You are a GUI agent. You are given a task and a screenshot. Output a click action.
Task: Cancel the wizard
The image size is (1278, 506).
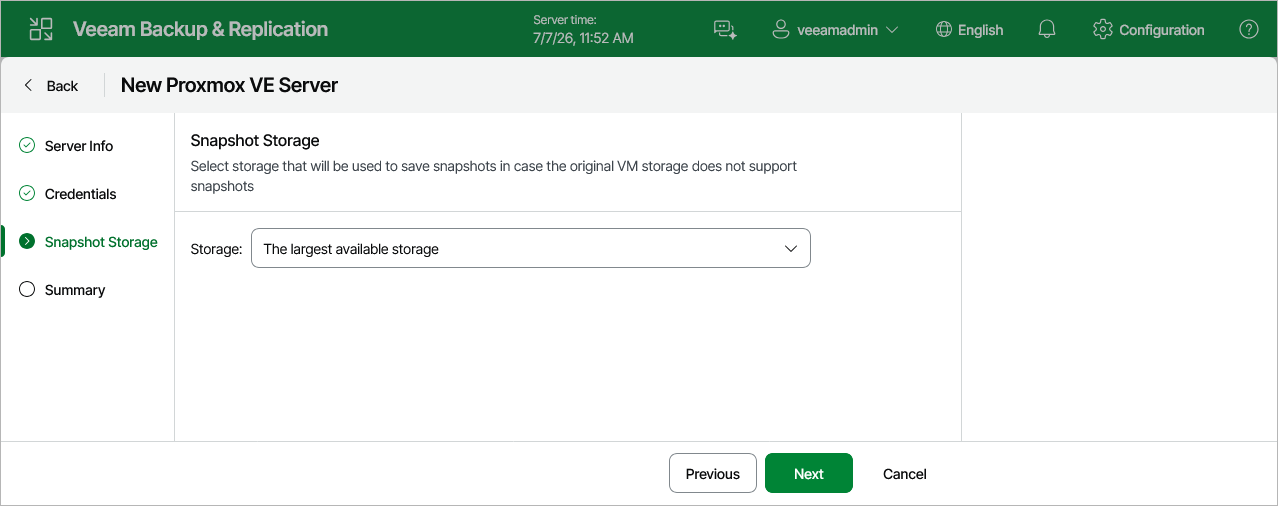905,474
